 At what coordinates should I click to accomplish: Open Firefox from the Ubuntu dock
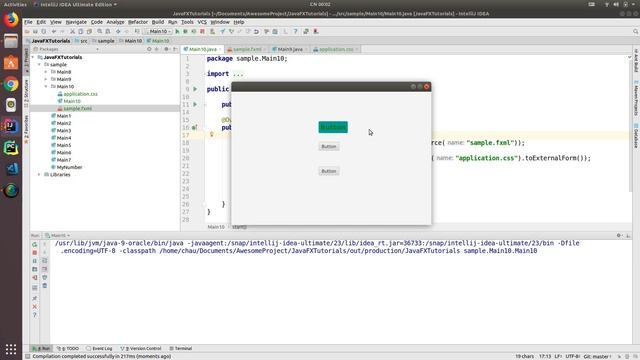[x=11, y=20]
